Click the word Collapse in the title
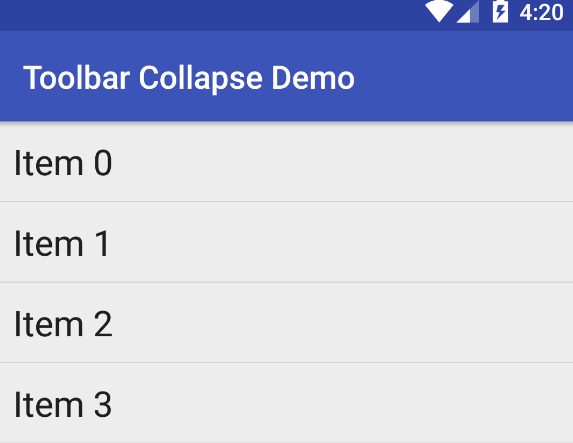This screenshot has height=443, width=573. pyautogui.click(x=201, y=78)
